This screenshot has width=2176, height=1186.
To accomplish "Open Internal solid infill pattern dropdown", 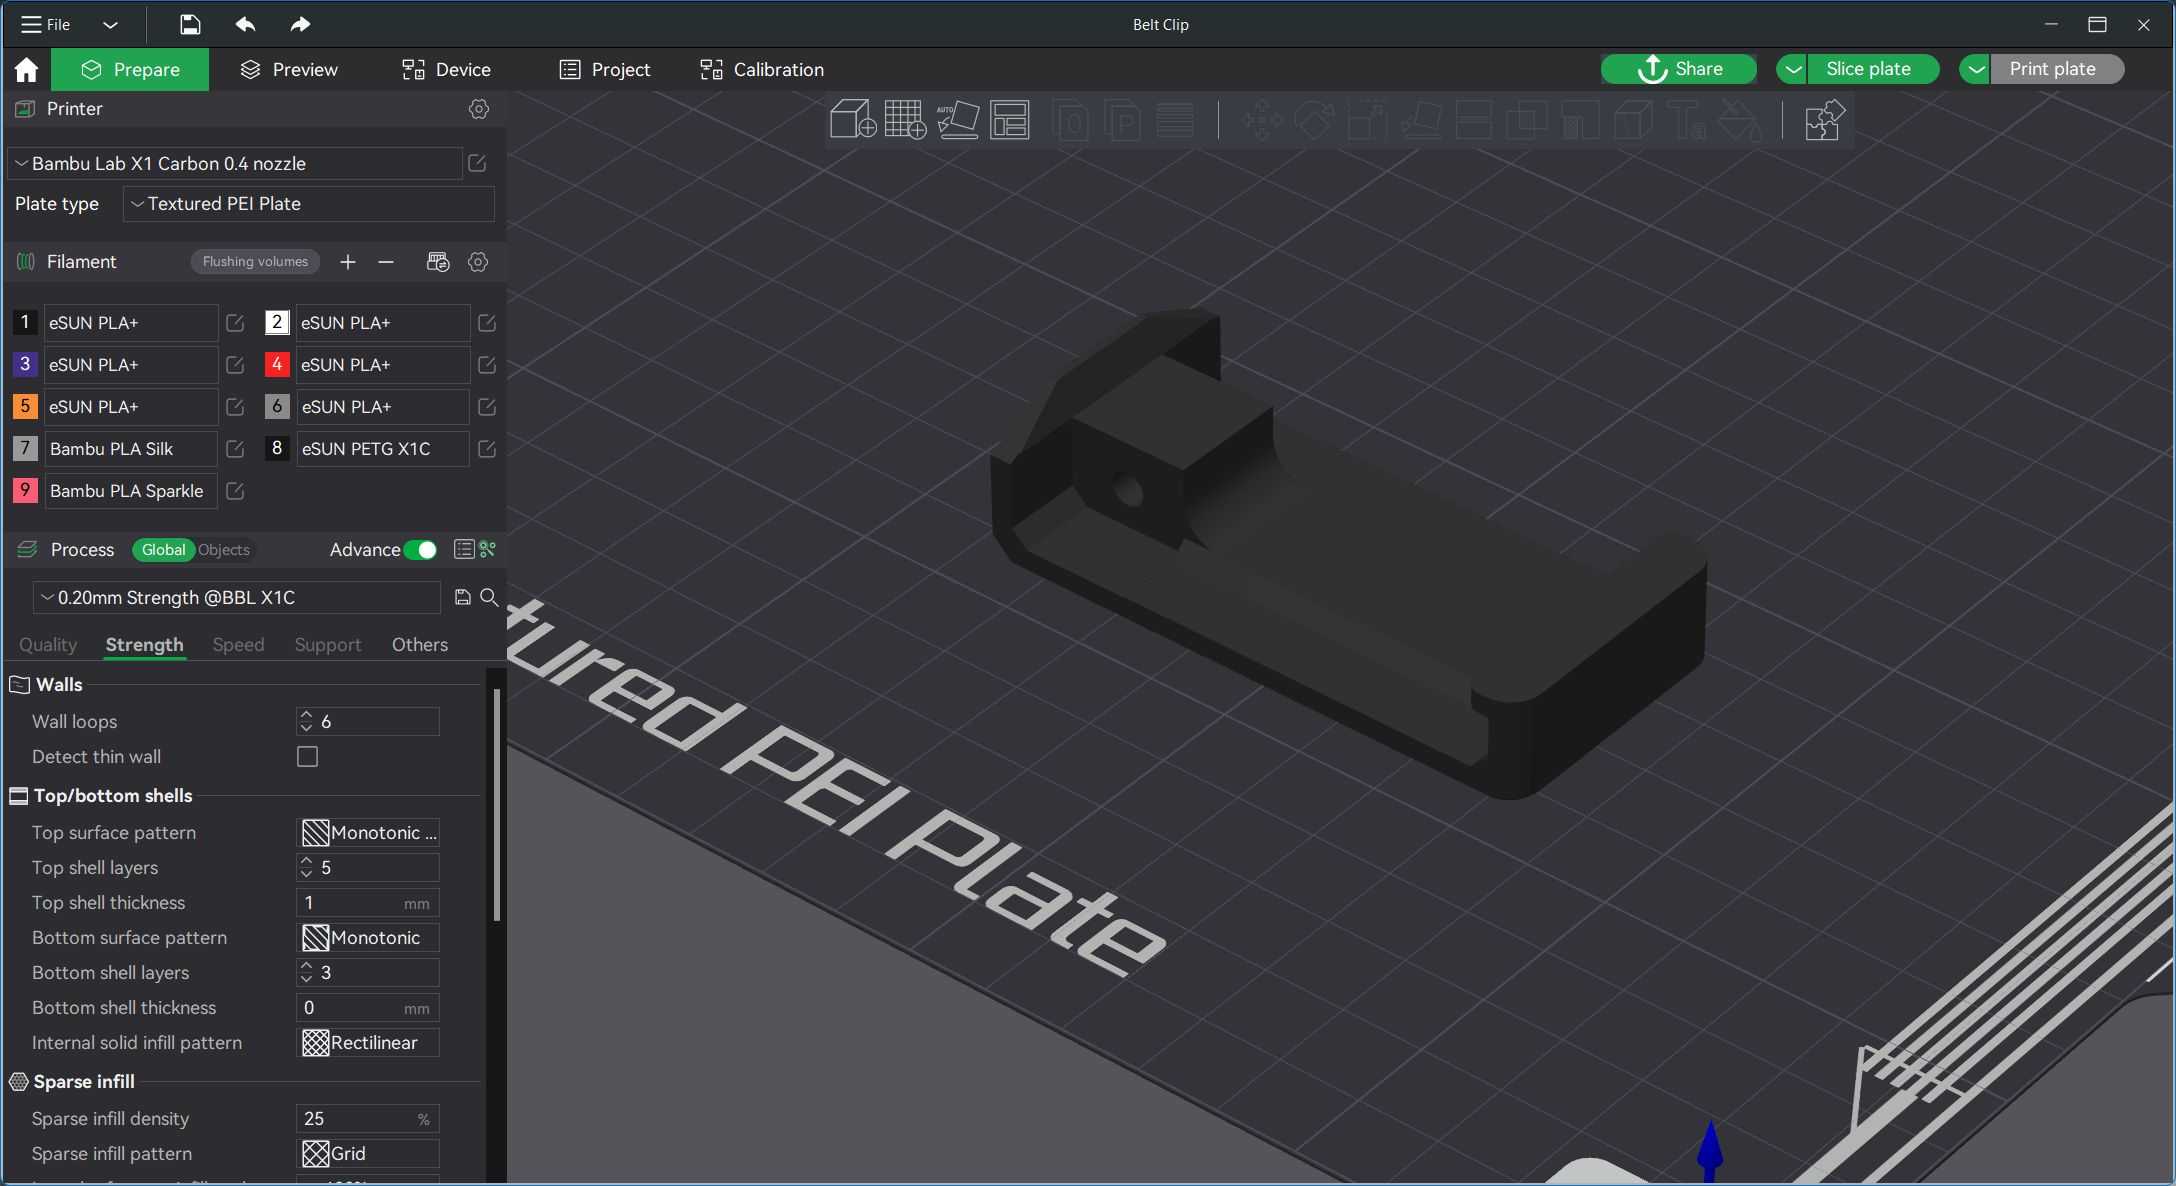I will [x=368, y=1043].
